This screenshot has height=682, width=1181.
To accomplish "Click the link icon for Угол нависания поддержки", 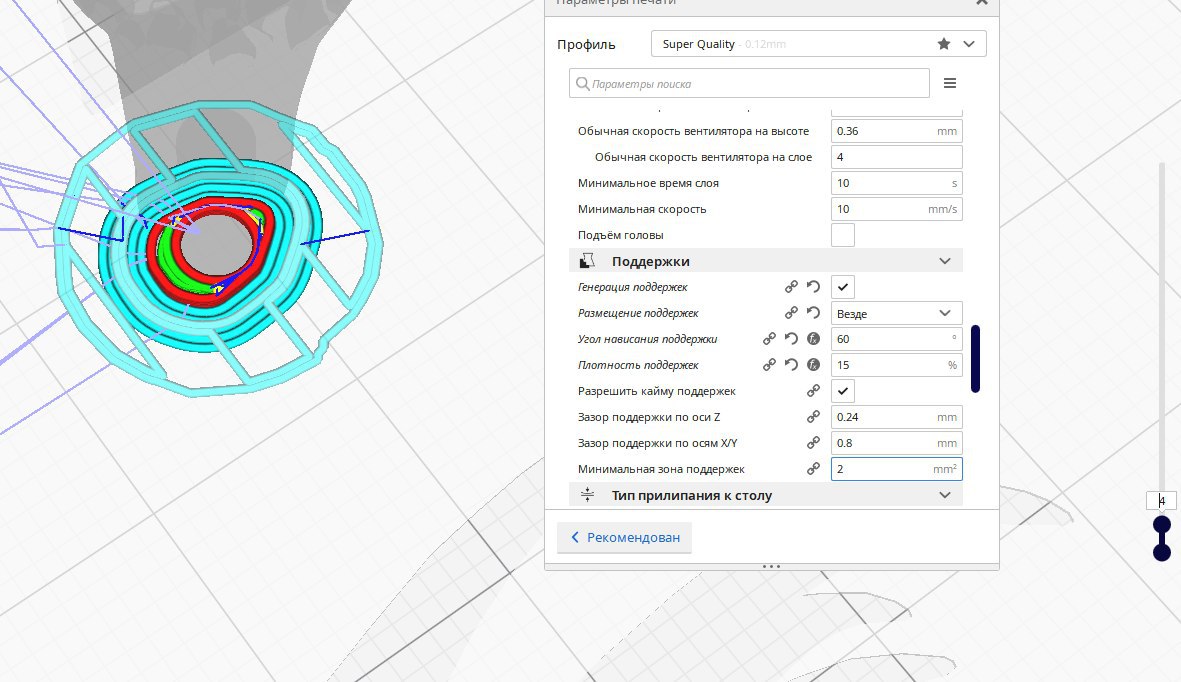I will [769, 339].
